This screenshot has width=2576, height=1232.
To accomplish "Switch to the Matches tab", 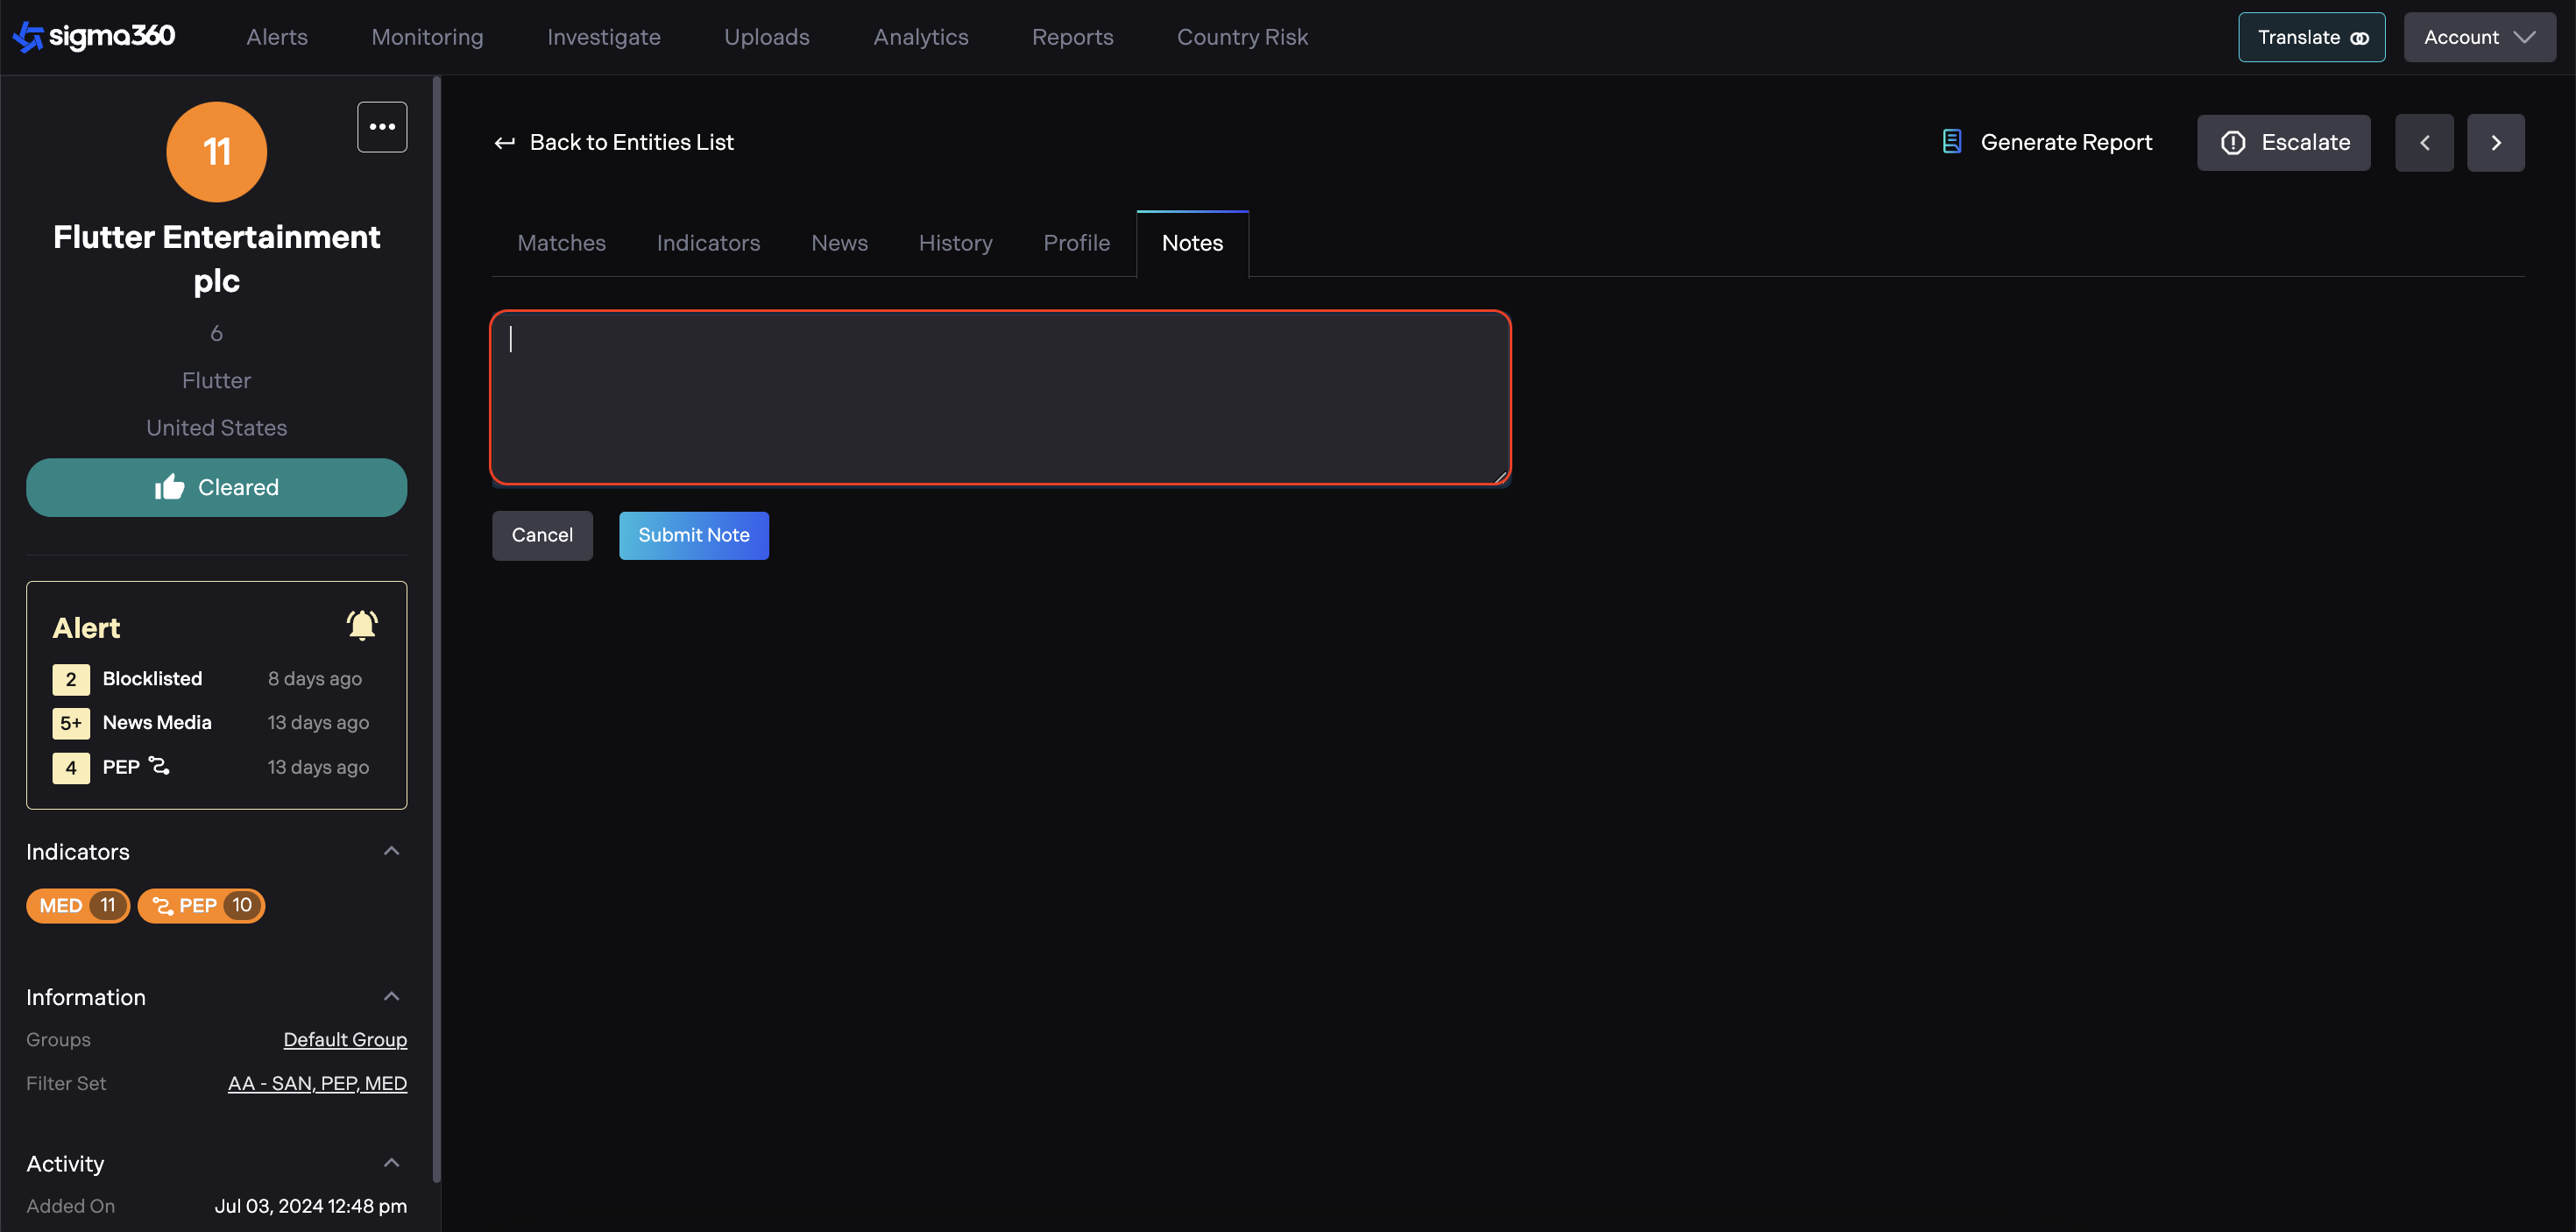I will (x=561, y=243).
